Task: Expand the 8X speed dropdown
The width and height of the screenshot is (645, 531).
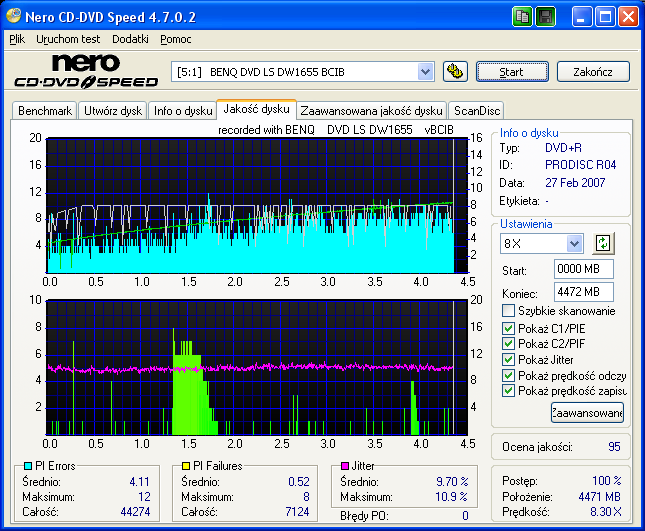Action: tap(574, 243)
